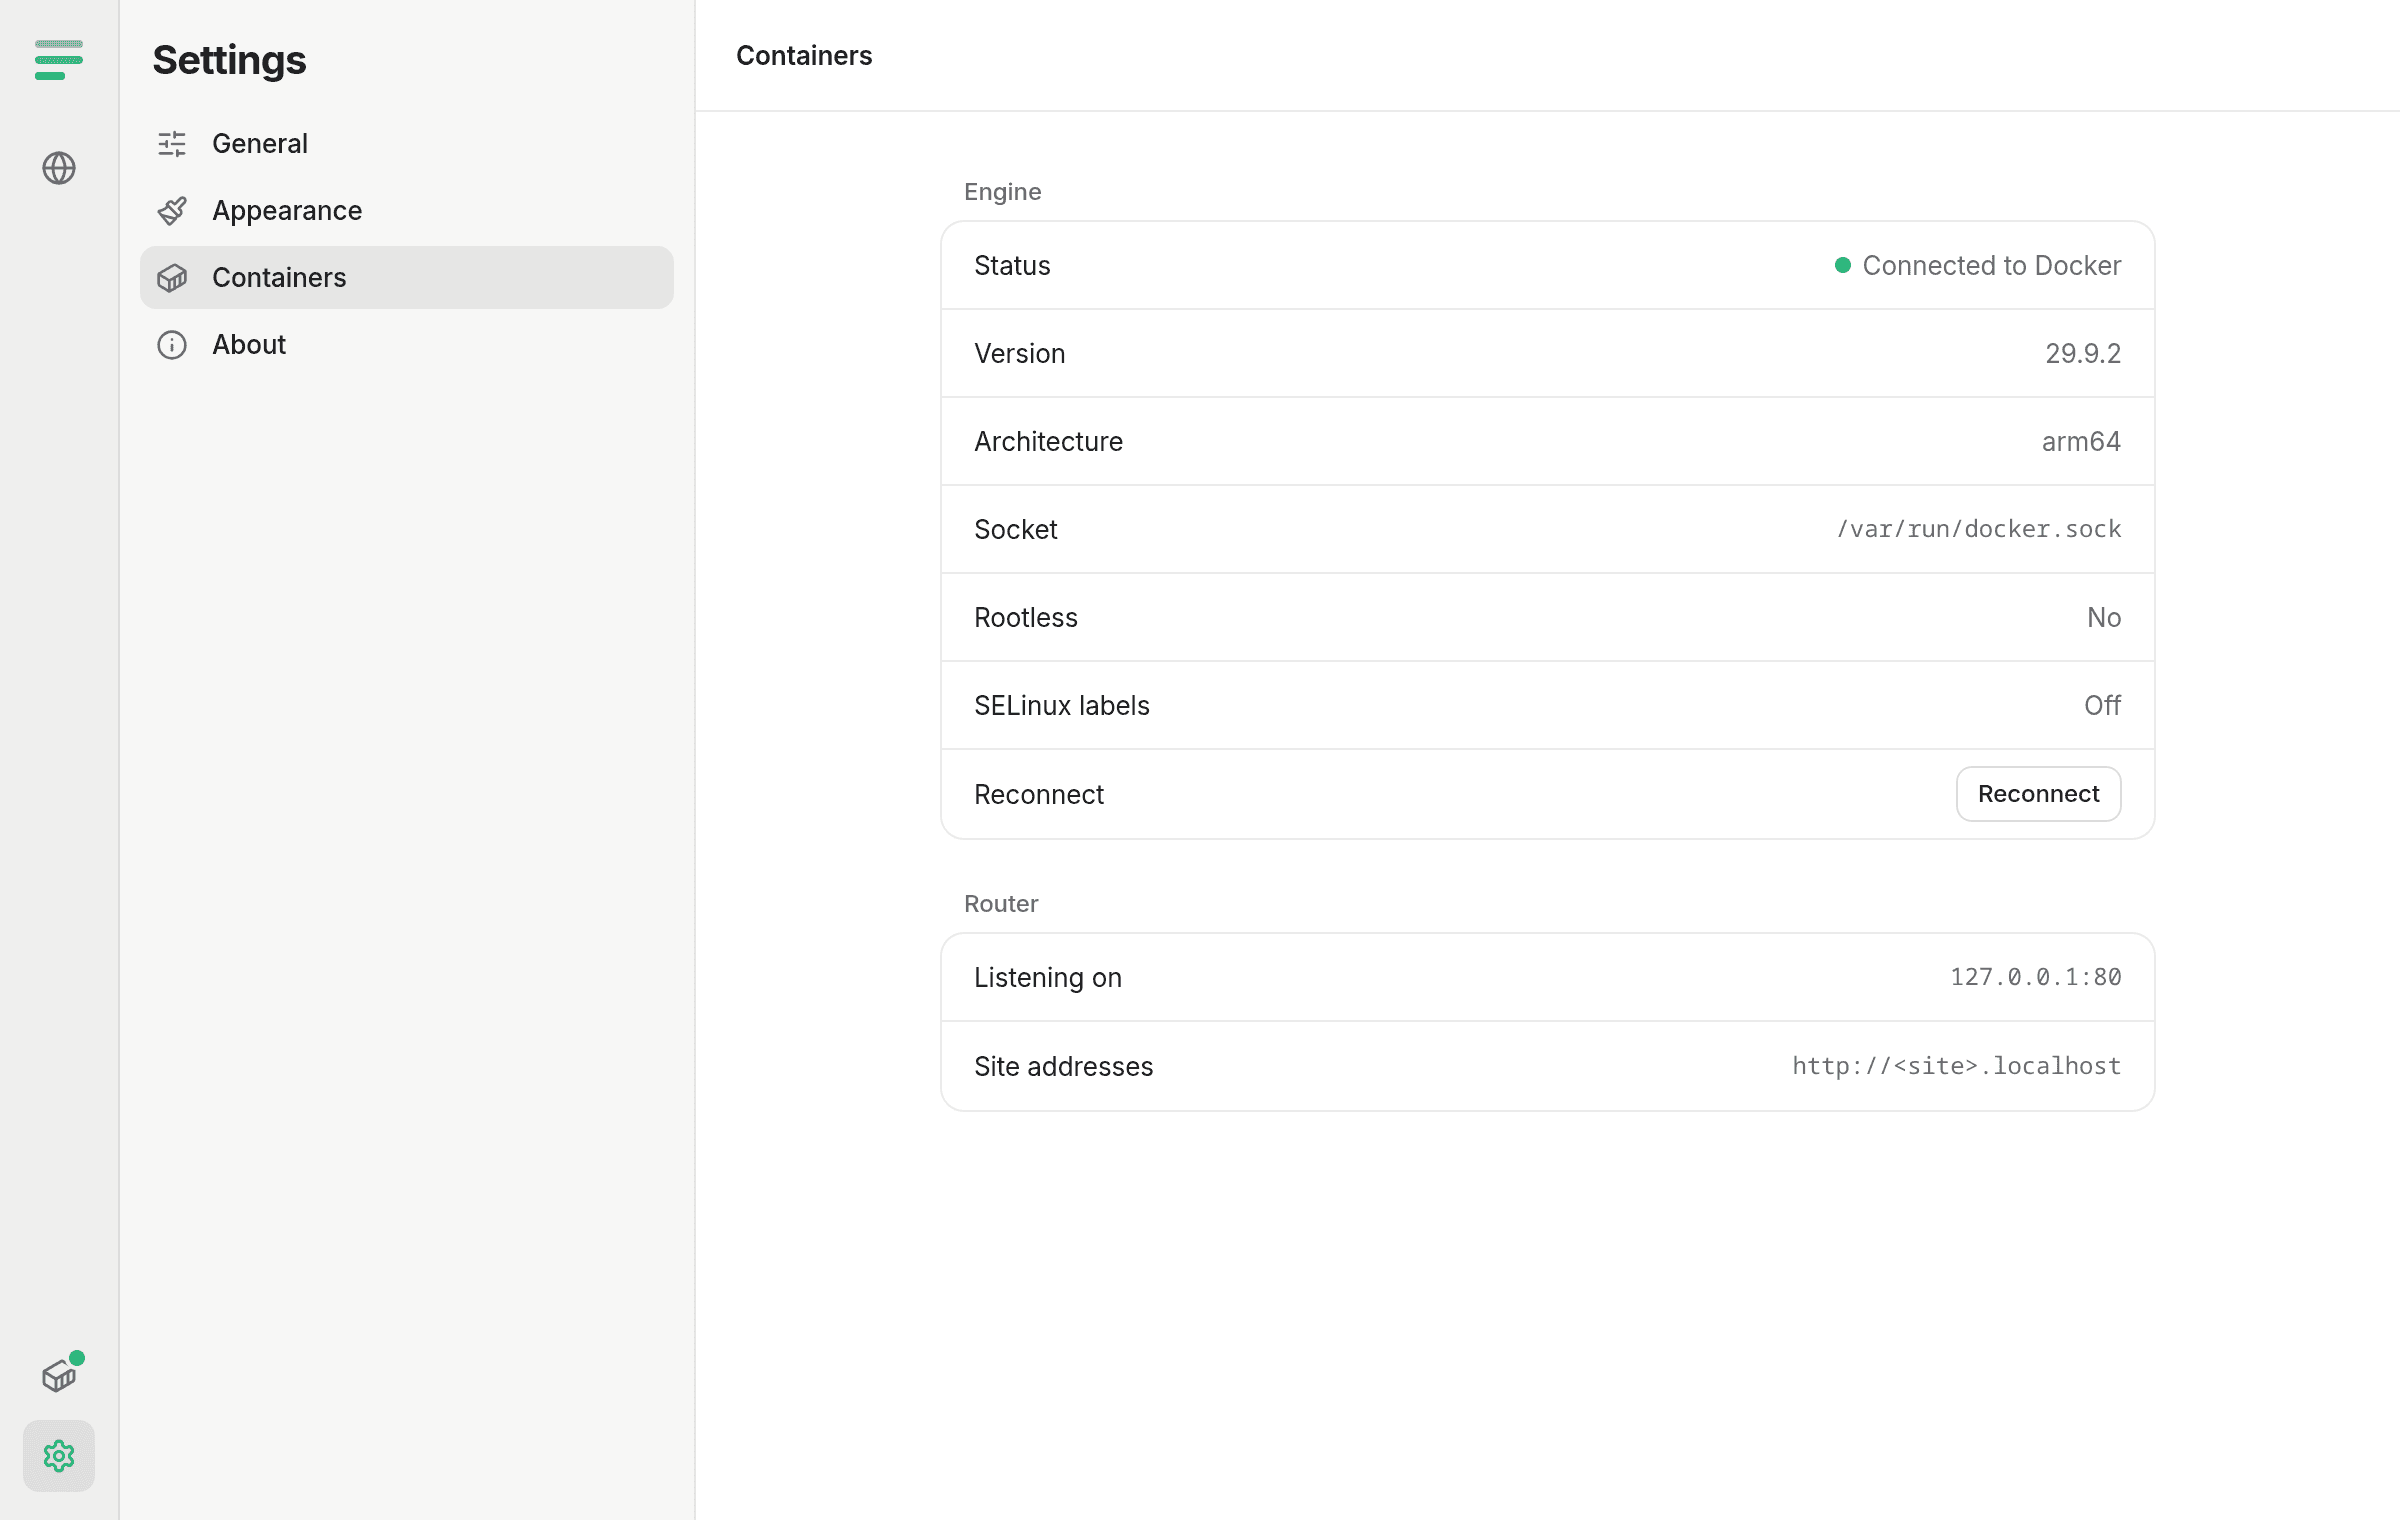Click the Rootless value No
The image size is (2400, 1520).
tap(2104, 618)
